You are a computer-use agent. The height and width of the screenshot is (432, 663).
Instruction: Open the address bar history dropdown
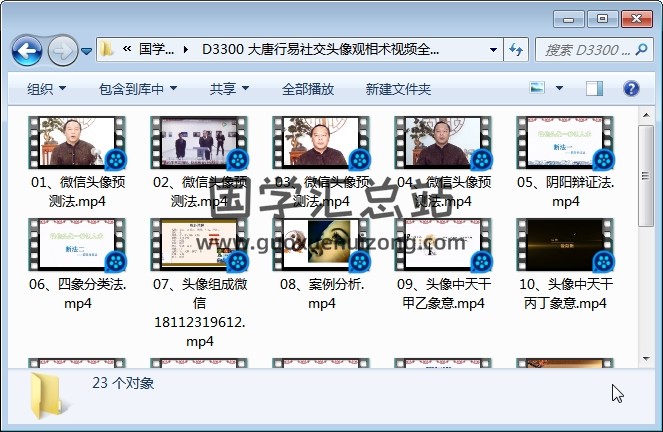coord(494,49)
